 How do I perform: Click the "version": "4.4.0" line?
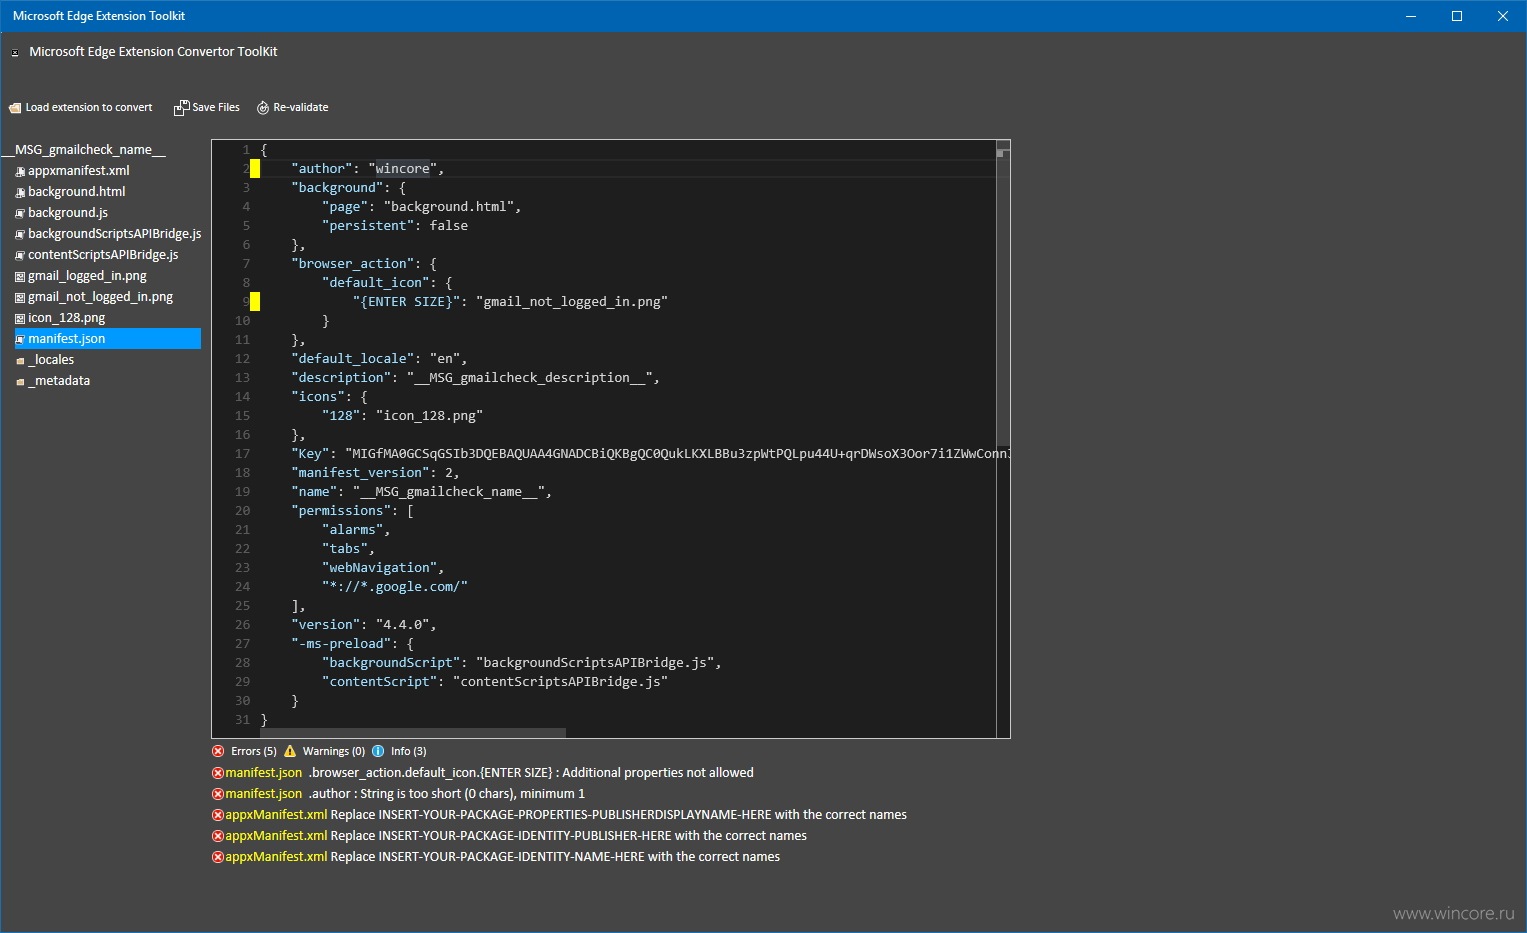point(363,625)
